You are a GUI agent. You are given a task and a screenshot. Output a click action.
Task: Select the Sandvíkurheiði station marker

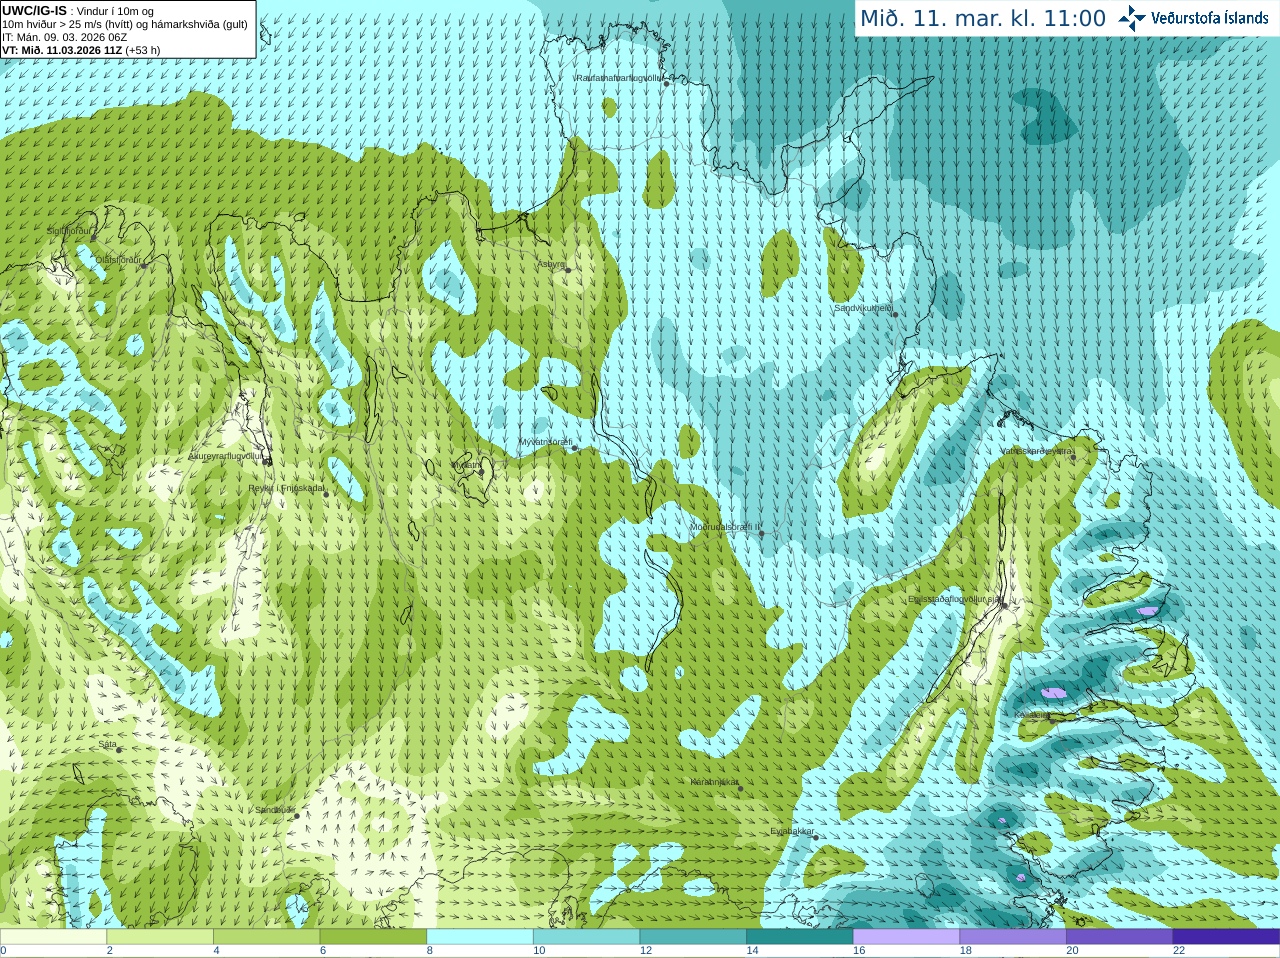pos(895,315)
